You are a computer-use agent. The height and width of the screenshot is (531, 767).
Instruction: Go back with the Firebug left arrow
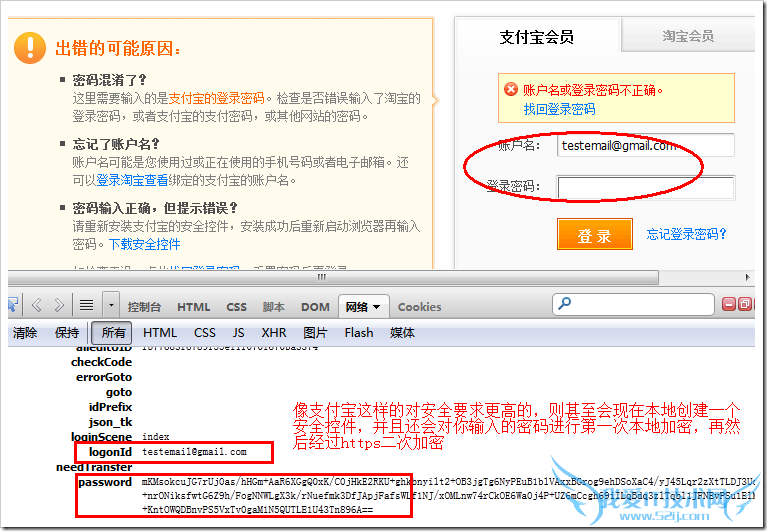click(x=36, y=306)
